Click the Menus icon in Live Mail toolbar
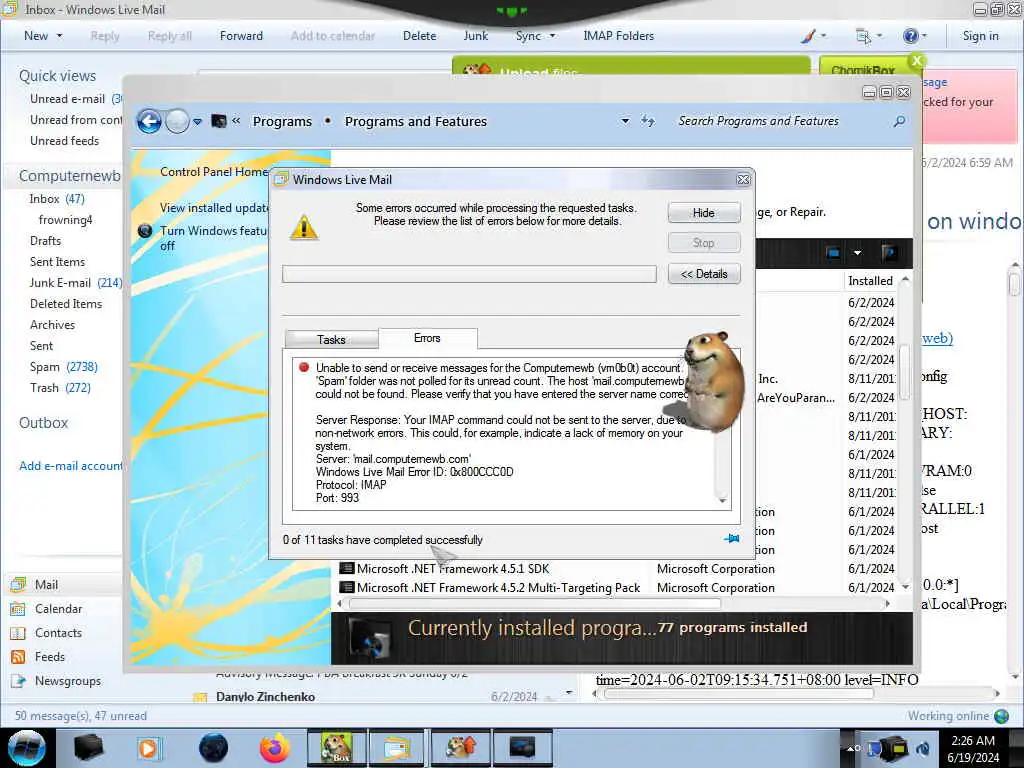 [863, 36]
